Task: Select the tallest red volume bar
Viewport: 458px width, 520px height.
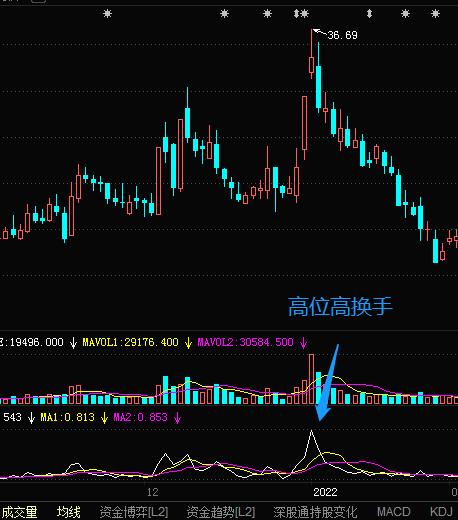Action: [311, 379]
